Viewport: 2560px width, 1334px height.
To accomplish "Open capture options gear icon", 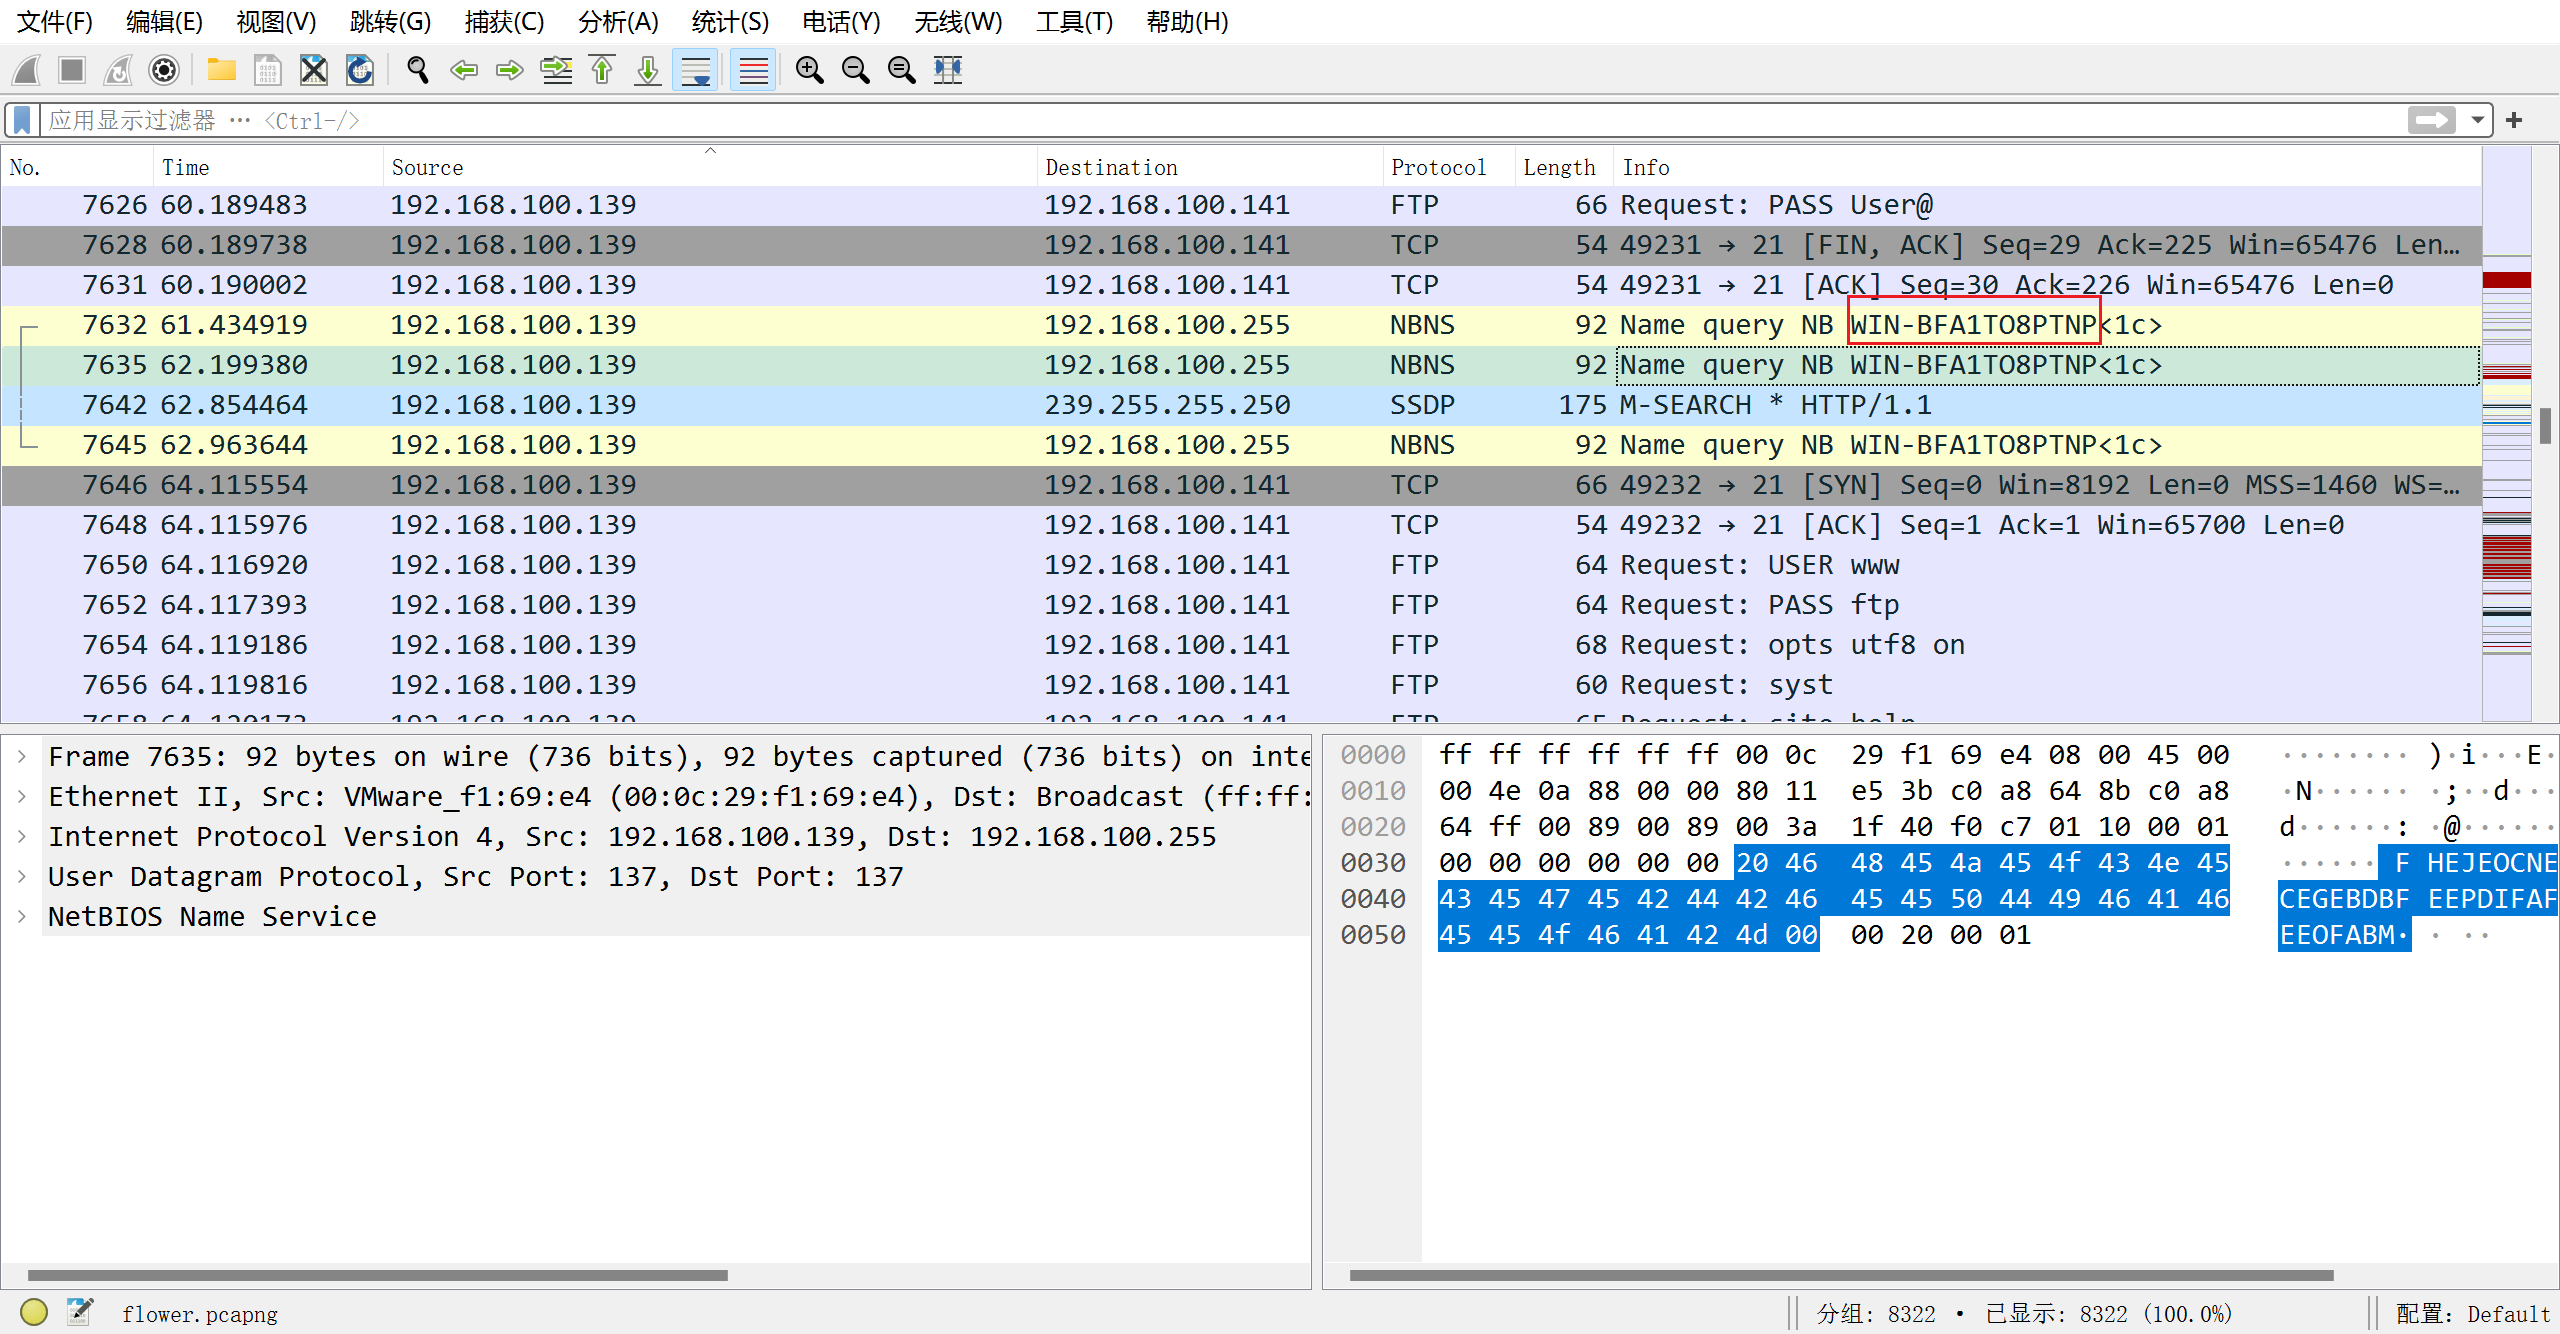I will [164, 70].
